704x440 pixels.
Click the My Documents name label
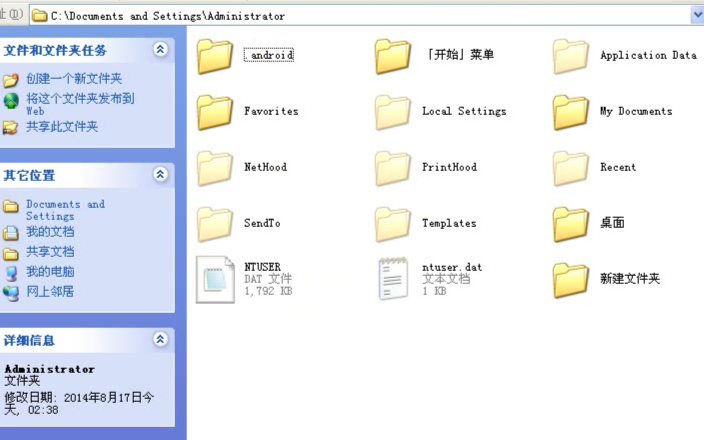click(x=636, y=111)
